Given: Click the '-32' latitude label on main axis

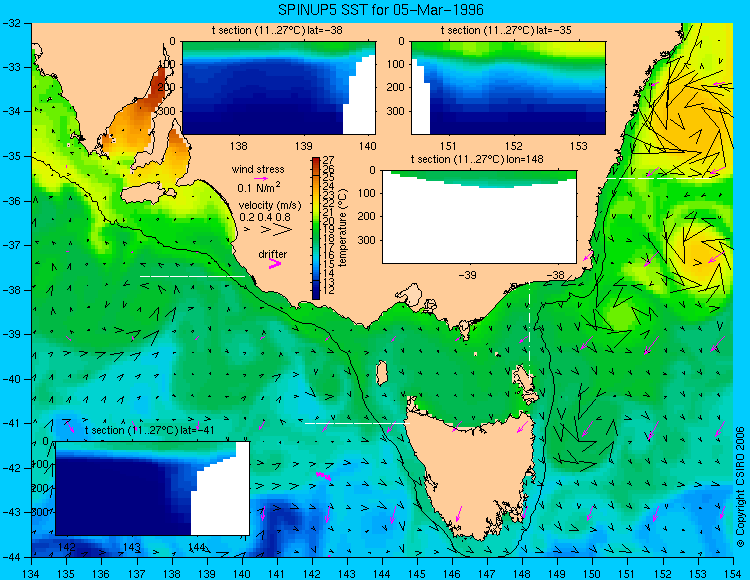Looking at the screenshot, I should pyautogui.click(x=12, y=23).
